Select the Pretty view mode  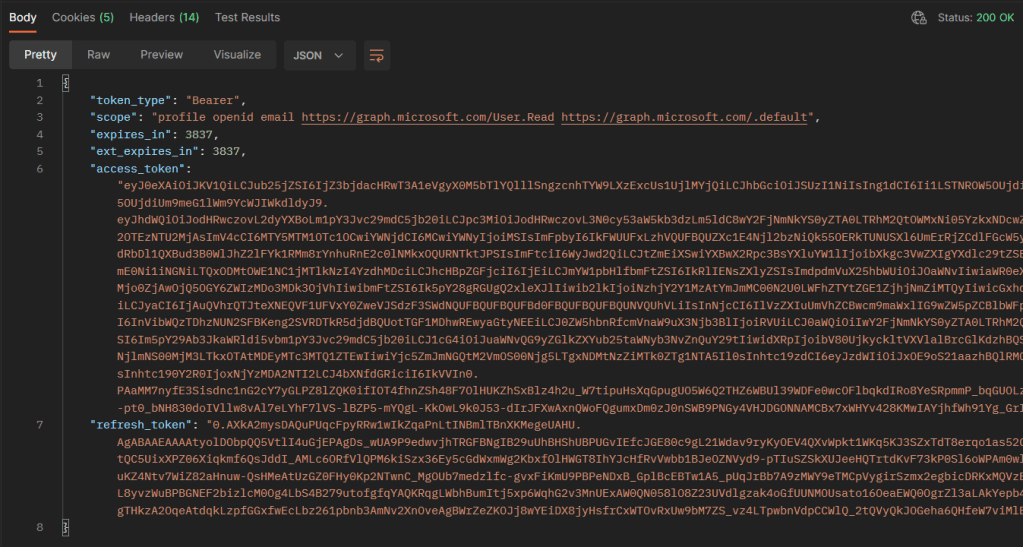point(41,55)
